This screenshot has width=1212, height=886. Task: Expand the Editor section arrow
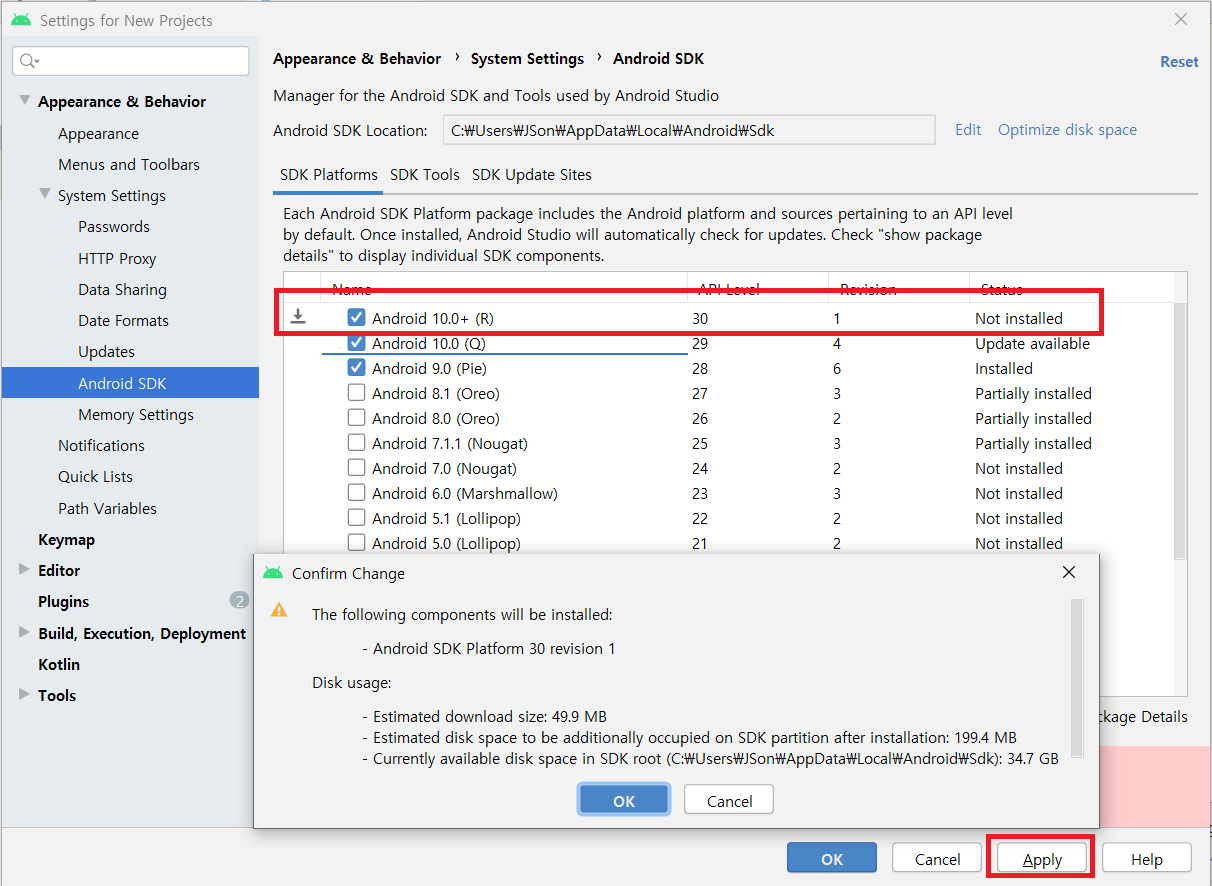pos(24,570)
